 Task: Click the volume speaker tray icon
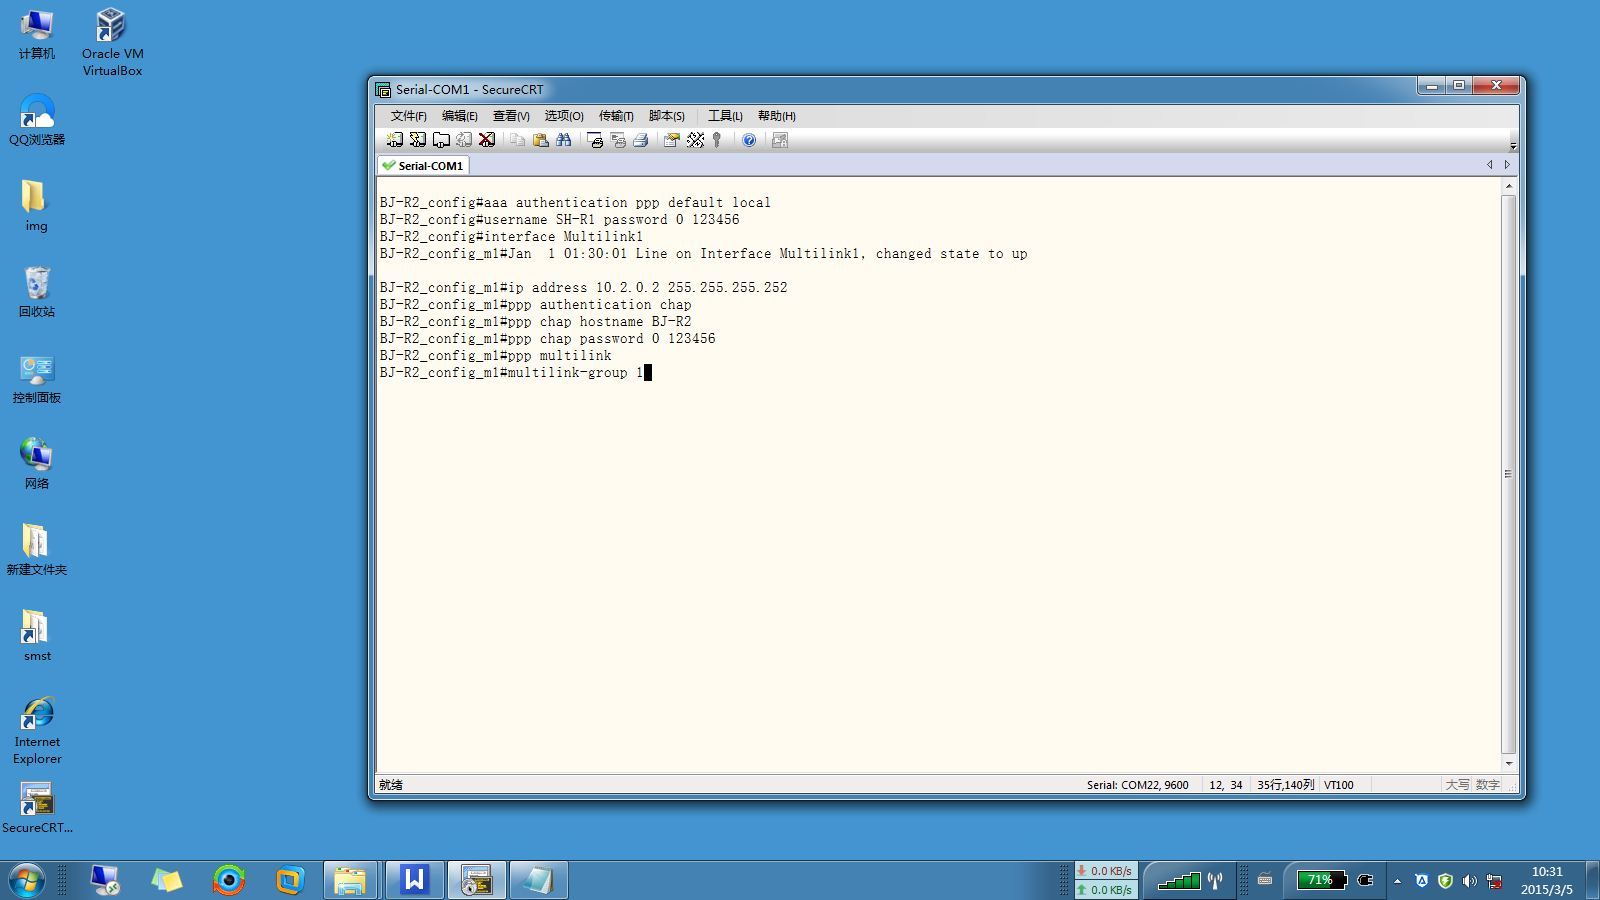click(1469, 881)
